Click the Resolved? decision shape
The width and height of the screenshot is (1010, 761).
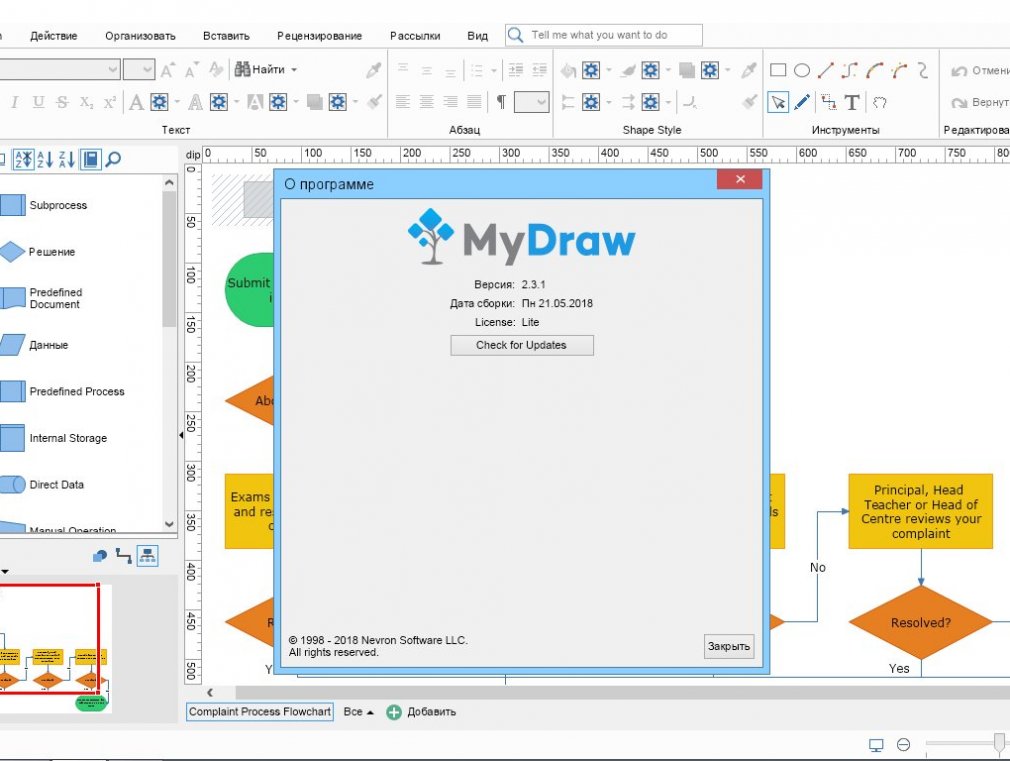coord(921,622)
